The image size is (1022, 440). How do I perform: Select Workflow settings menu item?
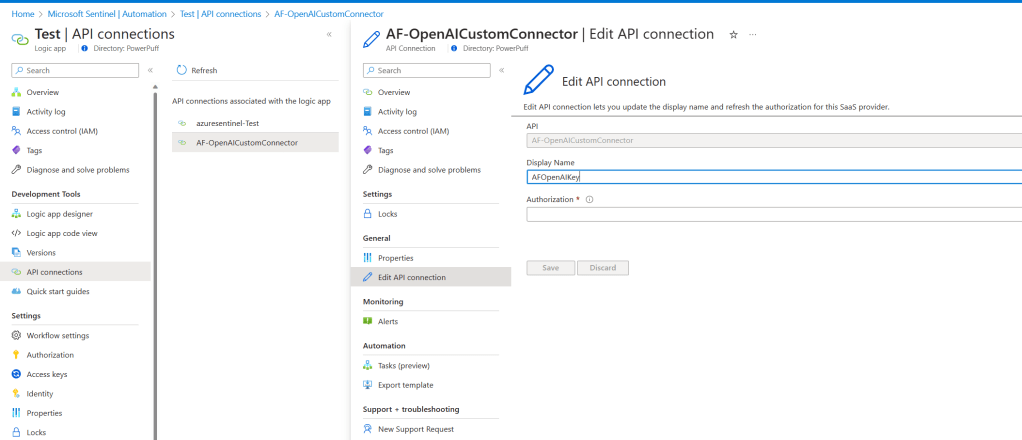click(x=57, y=335)
